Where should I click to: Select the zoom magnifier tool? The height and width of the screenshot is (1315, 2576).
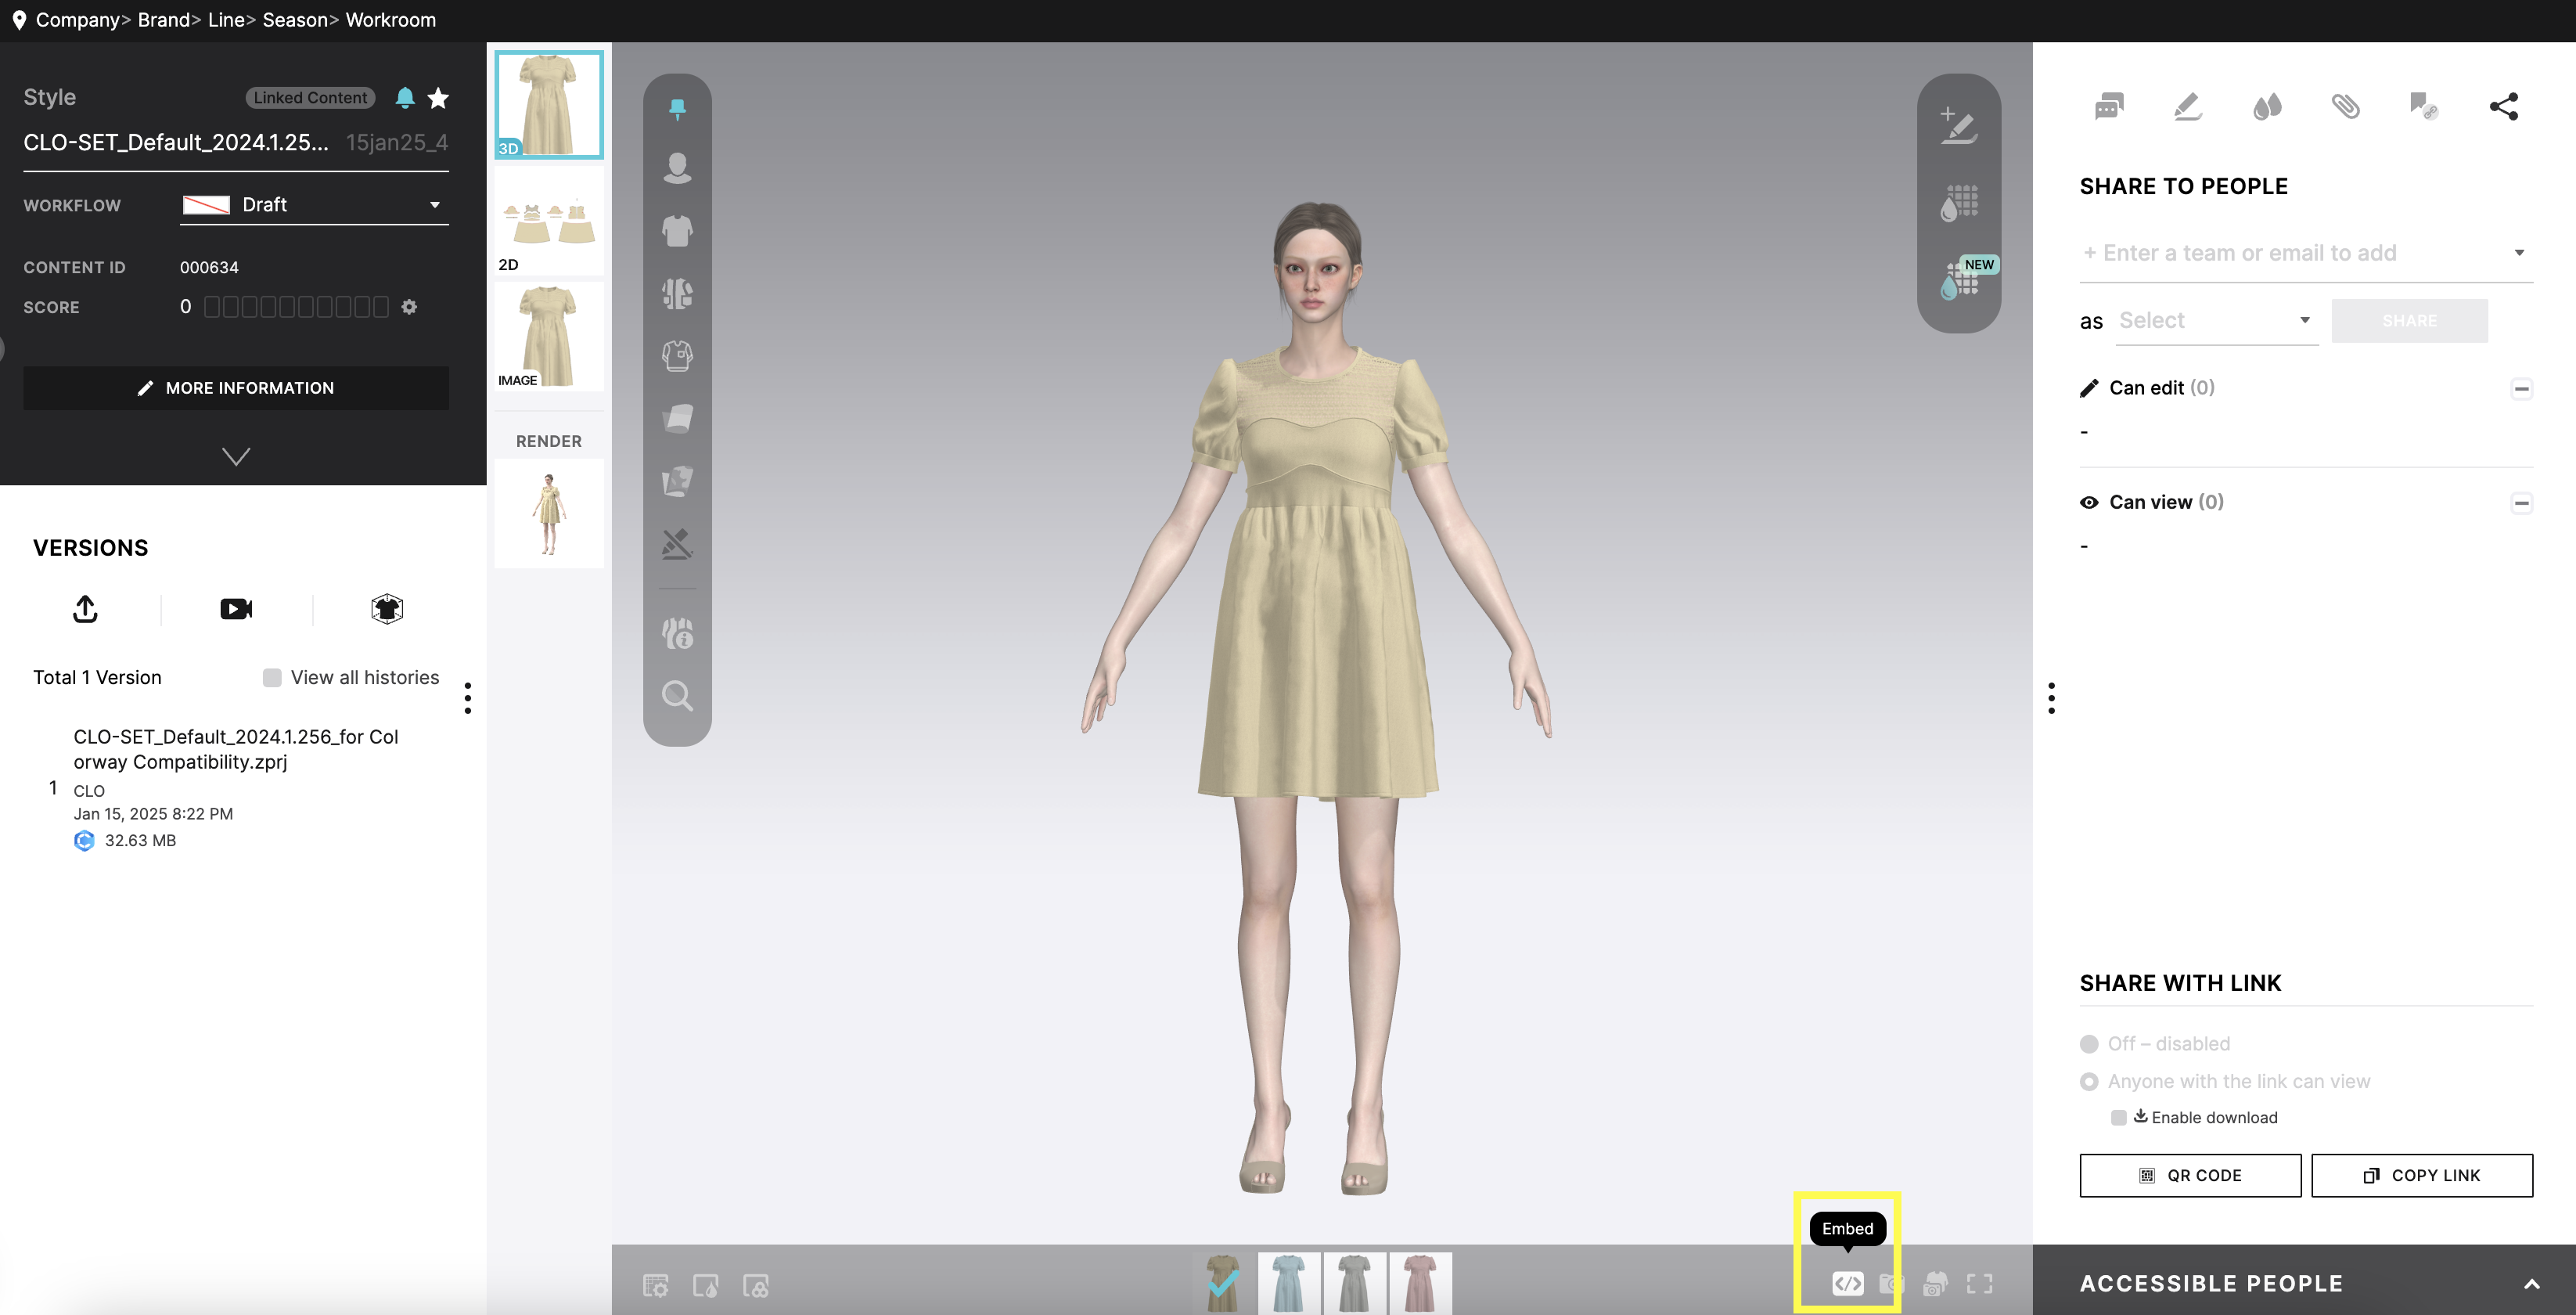[x=678, y=696]
